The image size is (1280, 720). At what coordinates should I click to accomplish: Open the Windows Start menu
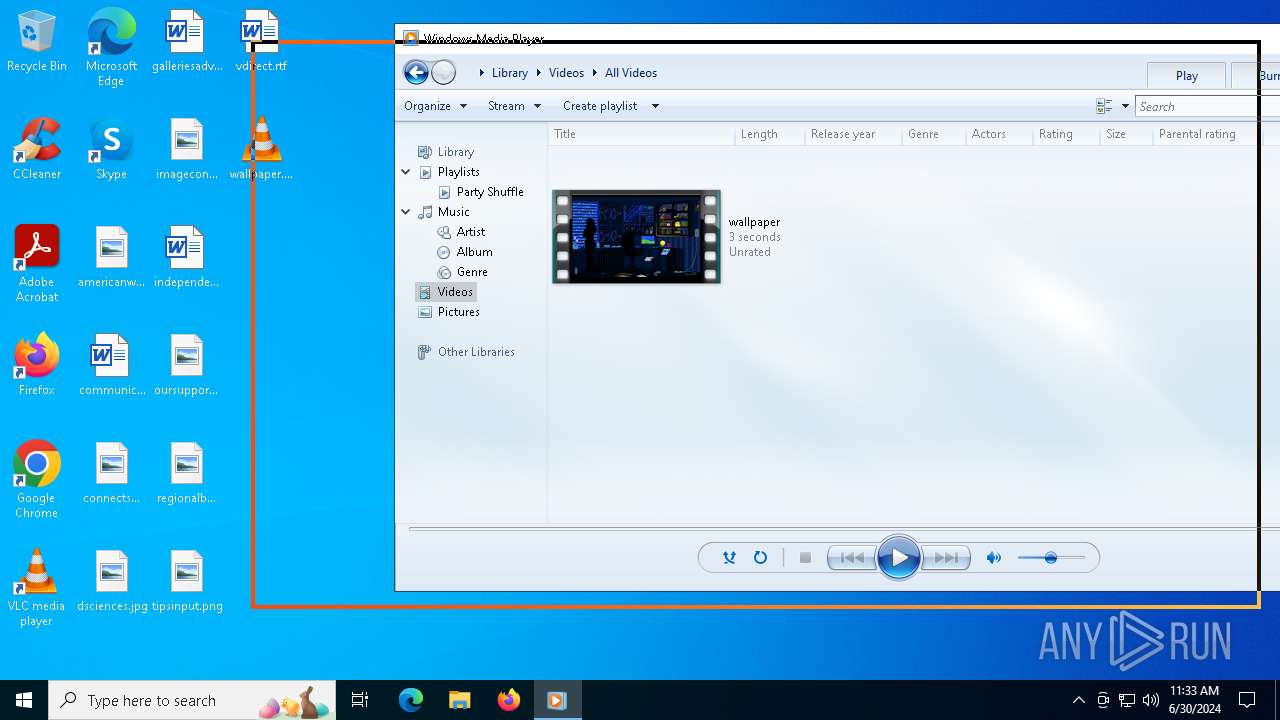coord(24,700)
